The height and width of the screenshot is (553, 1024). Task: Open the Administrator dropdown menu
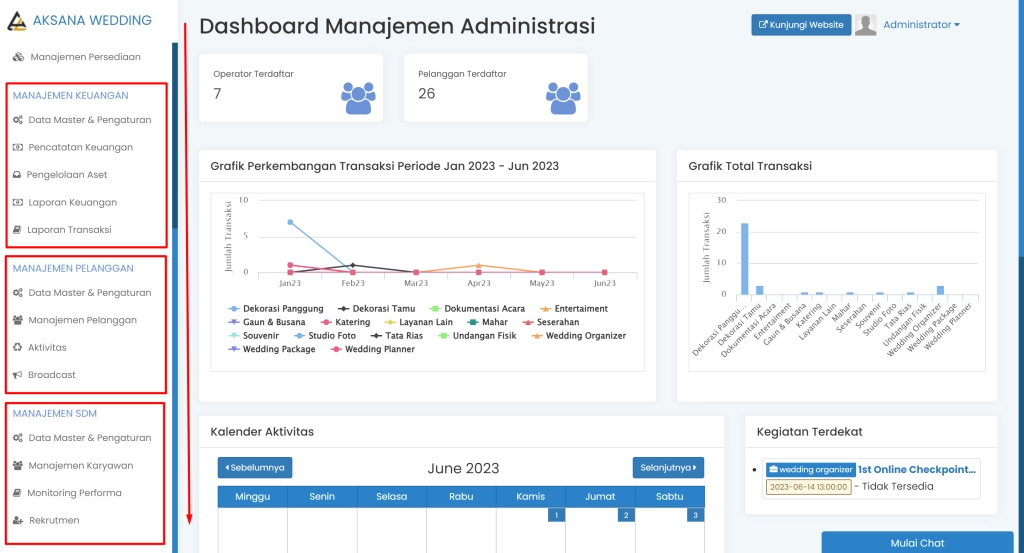tap(921, 25)
